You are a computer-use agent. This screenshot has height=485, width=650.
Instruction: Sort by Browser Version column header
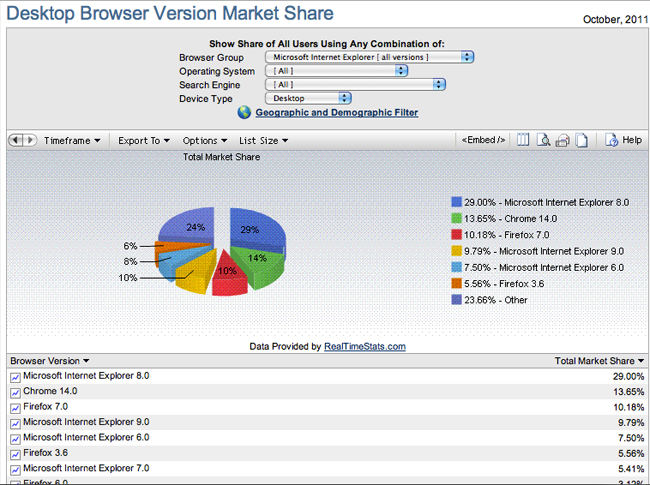(x=50, y=361)
